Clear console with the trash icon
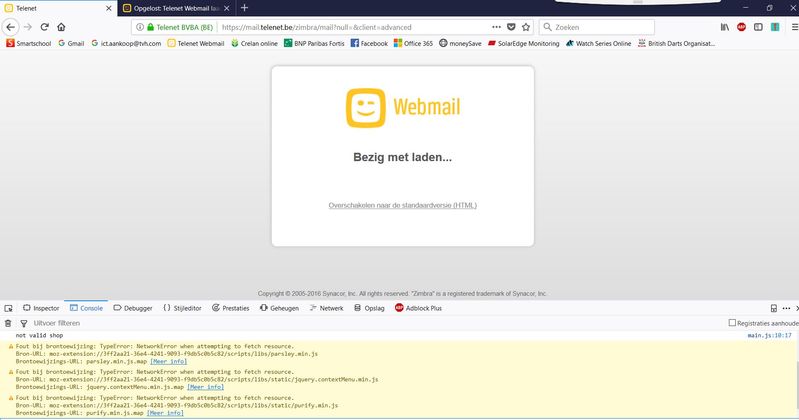Viewport: 799px width, 420px height. [8, 323]
